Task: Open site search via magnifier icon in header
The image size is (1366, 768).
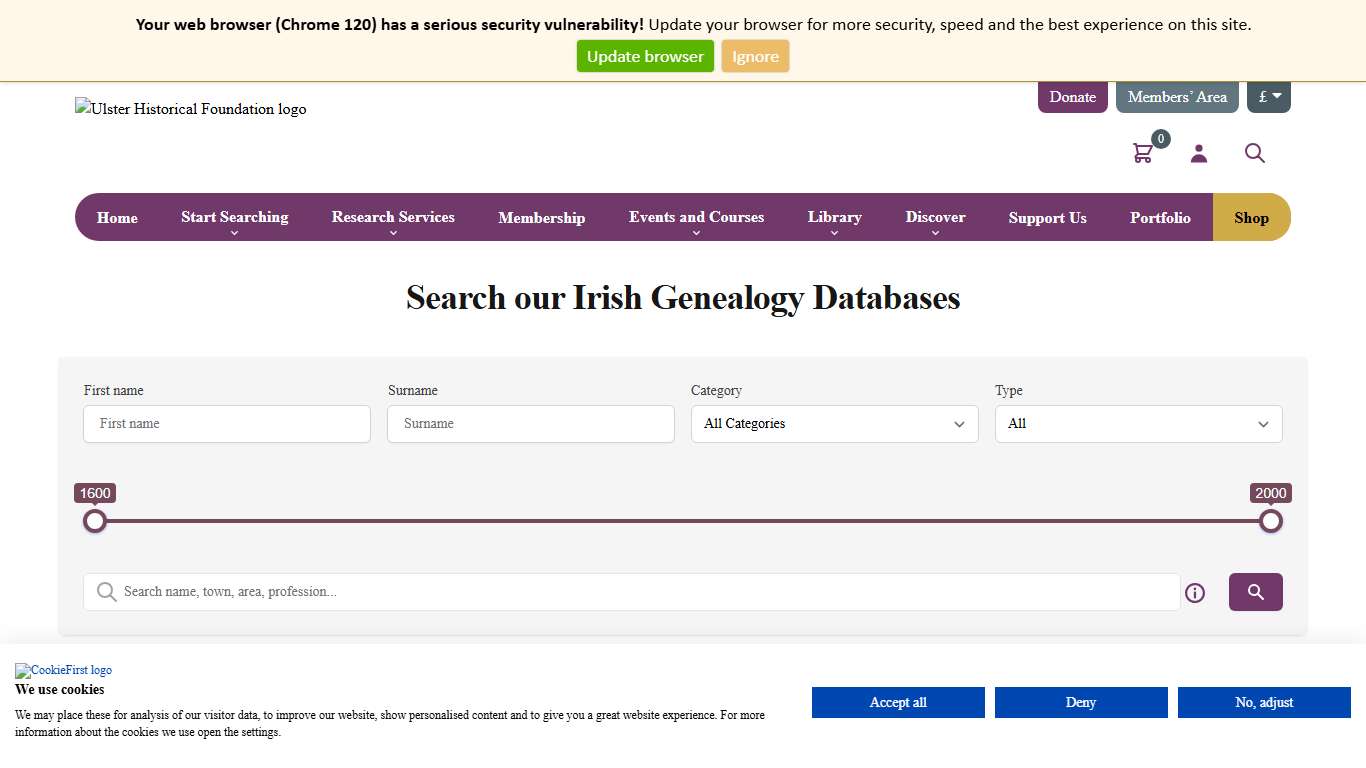Action: [x=1255, y=153]
